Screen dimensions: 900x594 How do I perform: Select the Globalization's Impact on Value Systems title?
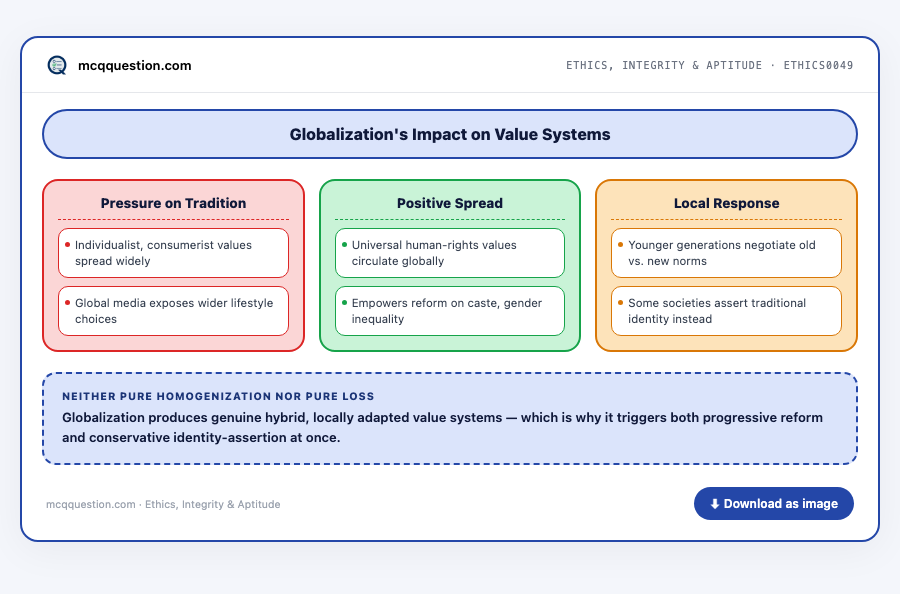[450, 134]
